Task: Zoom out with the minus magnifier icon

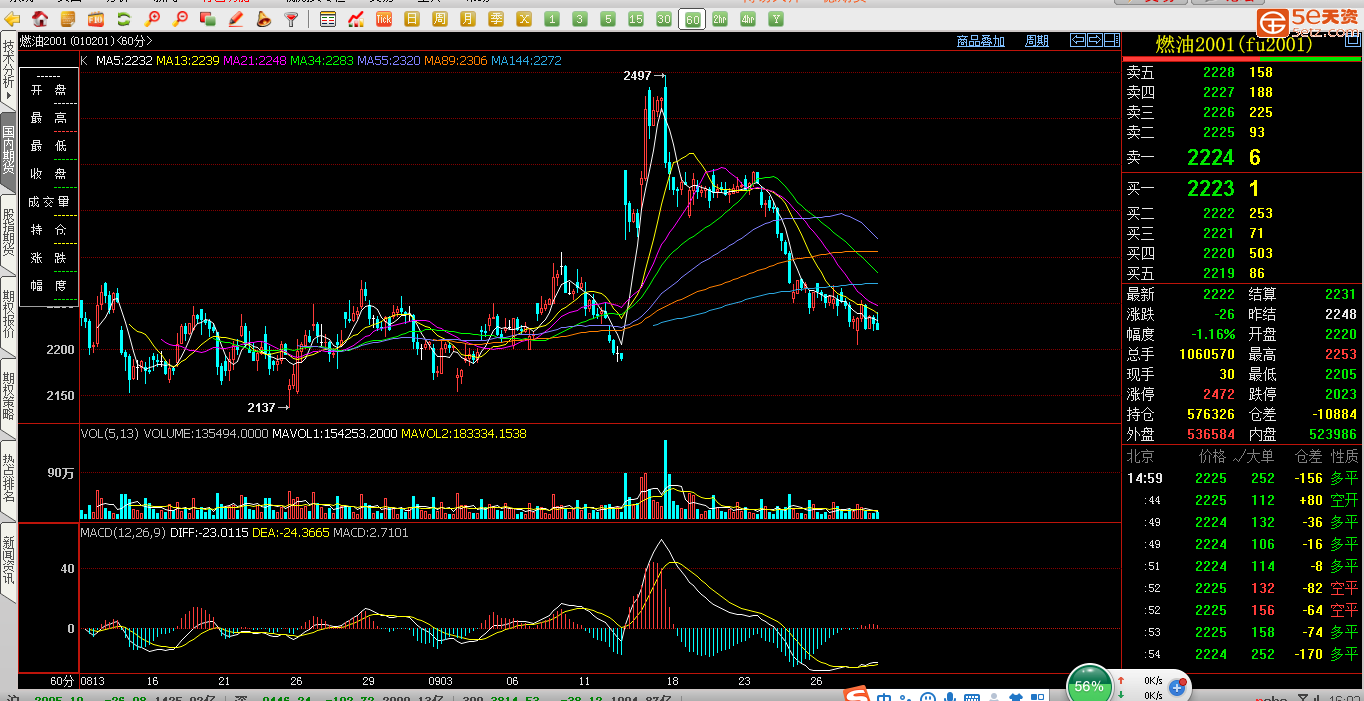Action: 180,19
